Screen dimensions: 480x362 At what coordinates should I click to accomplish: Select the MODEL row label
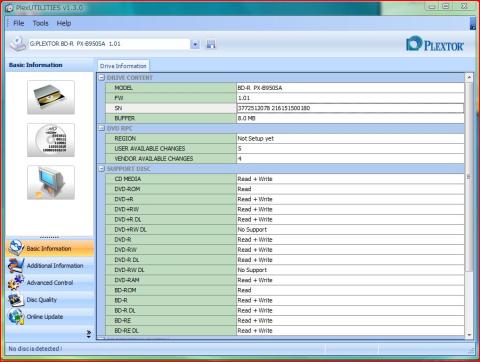click(x=171, y=88)
